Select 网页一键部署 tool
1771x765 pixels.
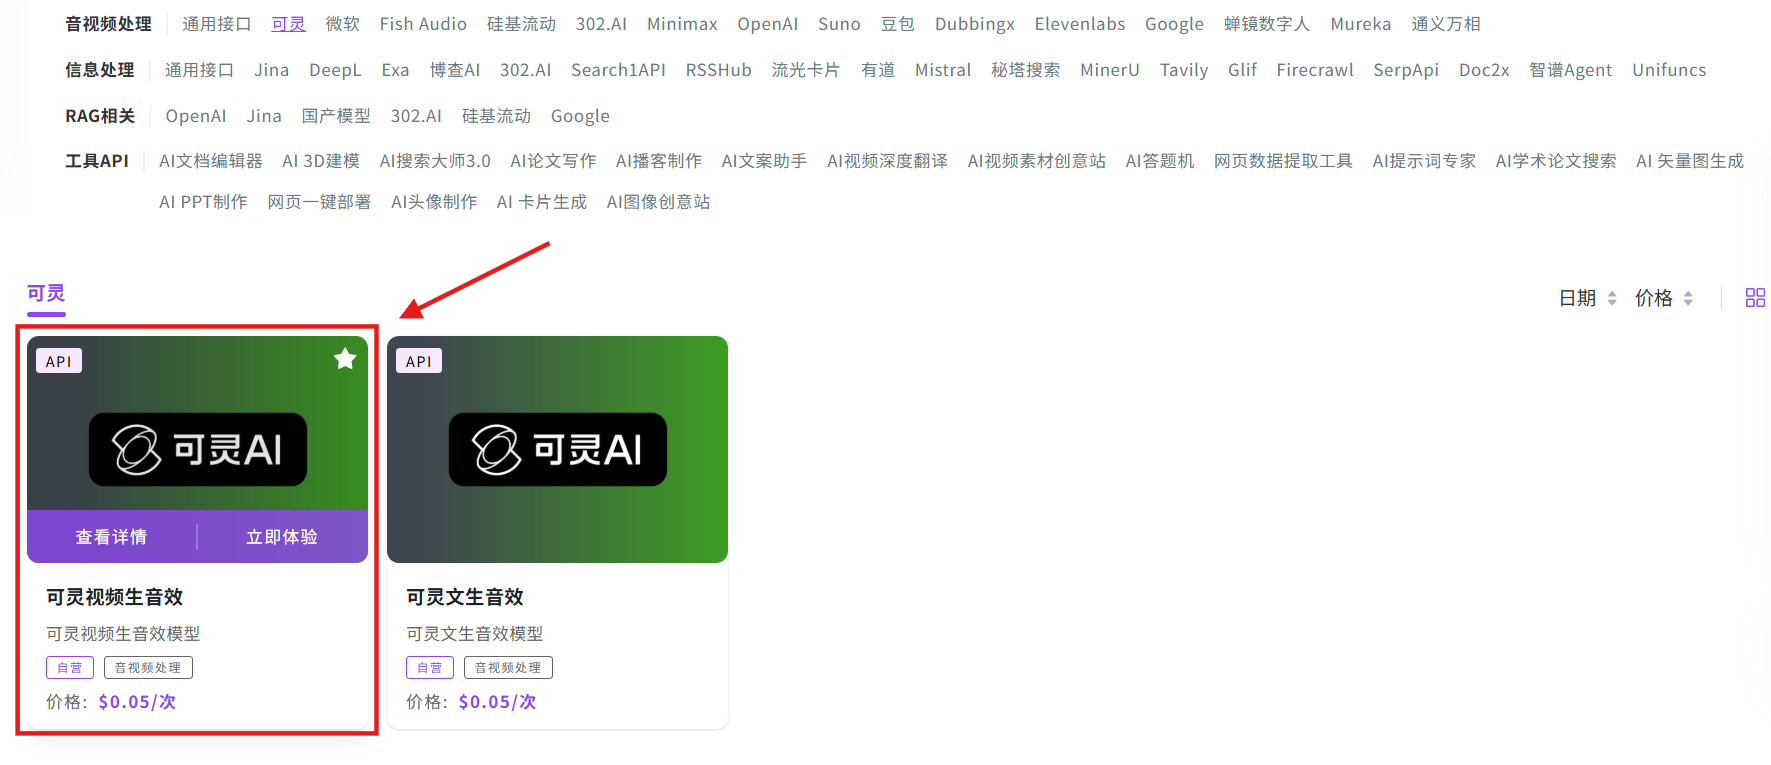click(x=319, y=202)
